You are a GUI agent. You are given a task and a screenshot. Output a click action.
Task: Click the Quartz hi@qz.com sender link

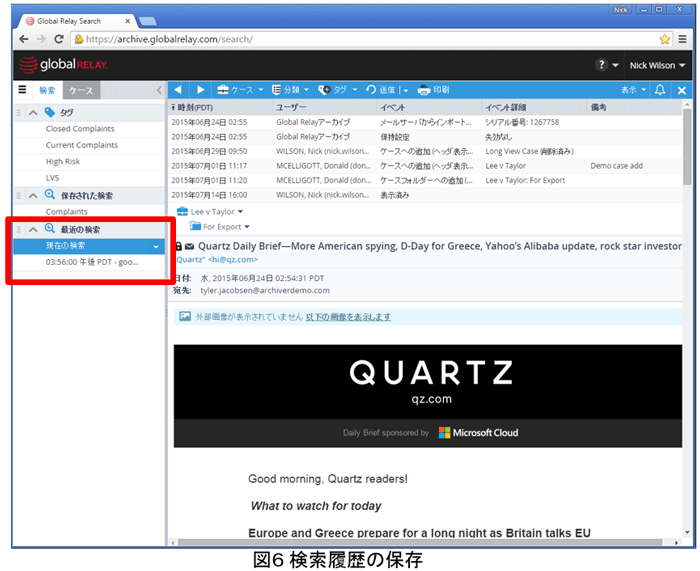[x=217, y=259]
